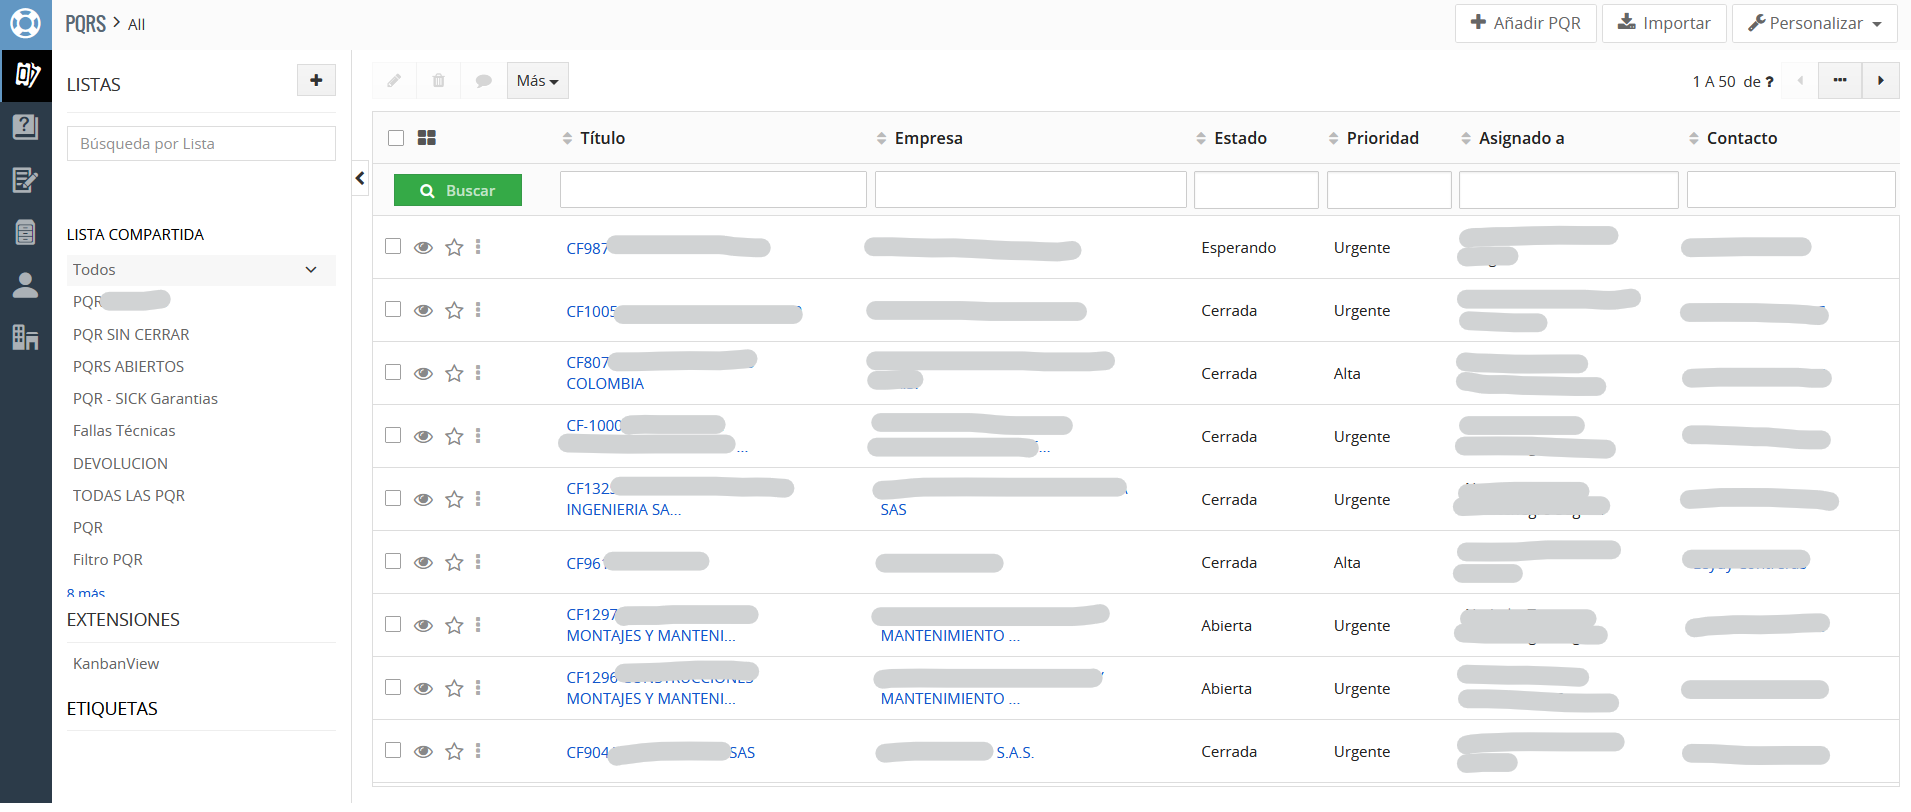Open the PQRS breadcrumb link
This screenshot has height=812, width=1911.
click(x=85, y=24)
